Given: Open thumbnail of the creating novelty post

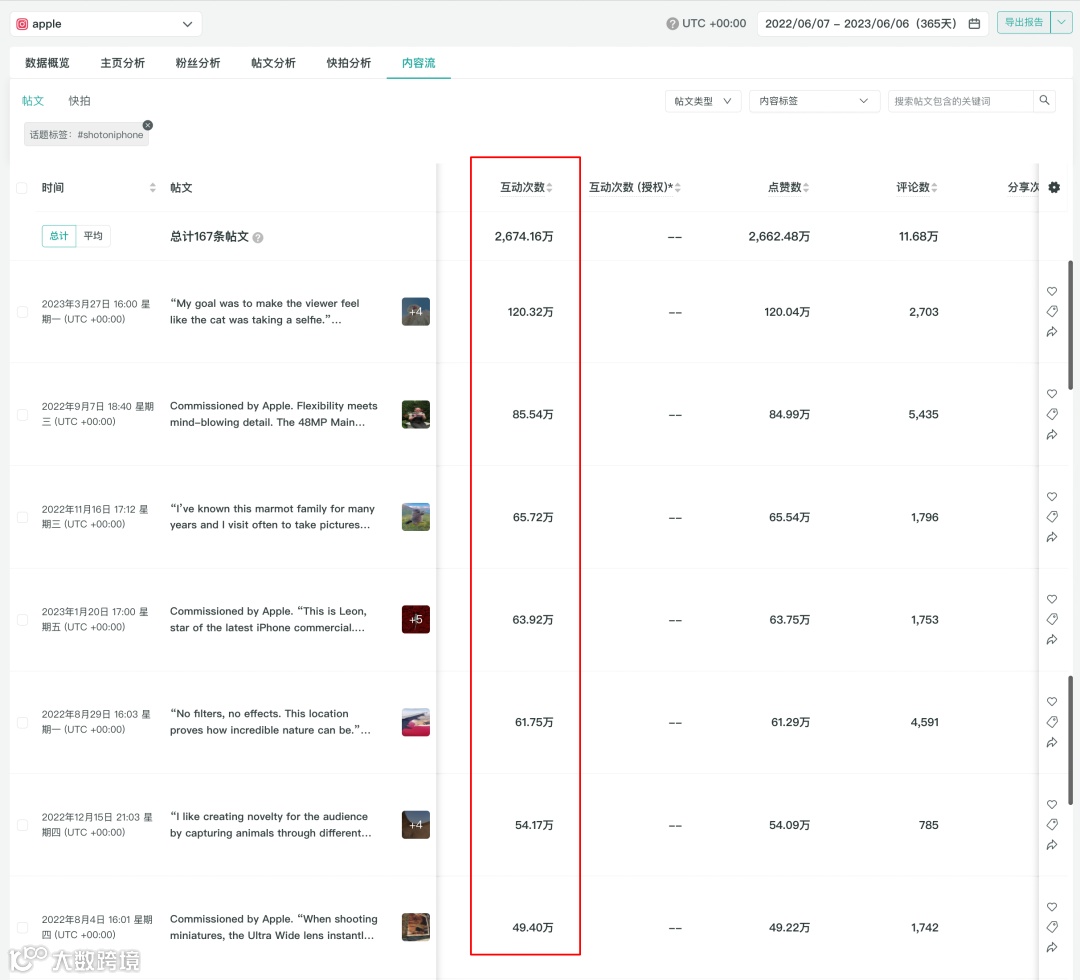Looking at the screenshot, I should click(416, 825).
